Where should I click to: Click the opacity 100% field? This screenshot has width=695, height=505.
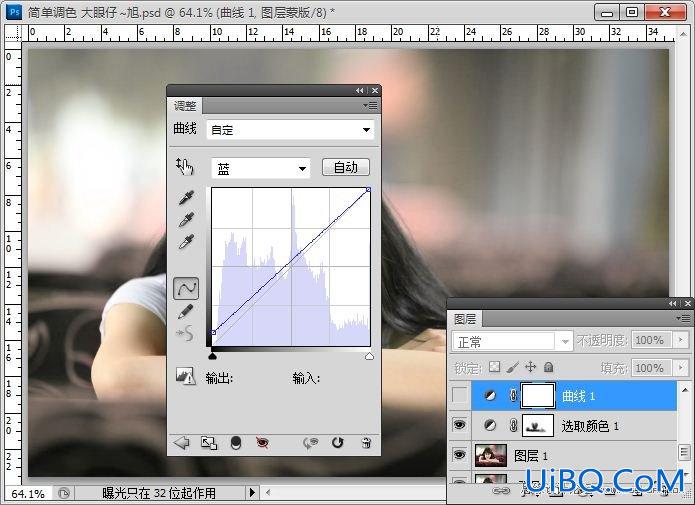coord(650,340)
